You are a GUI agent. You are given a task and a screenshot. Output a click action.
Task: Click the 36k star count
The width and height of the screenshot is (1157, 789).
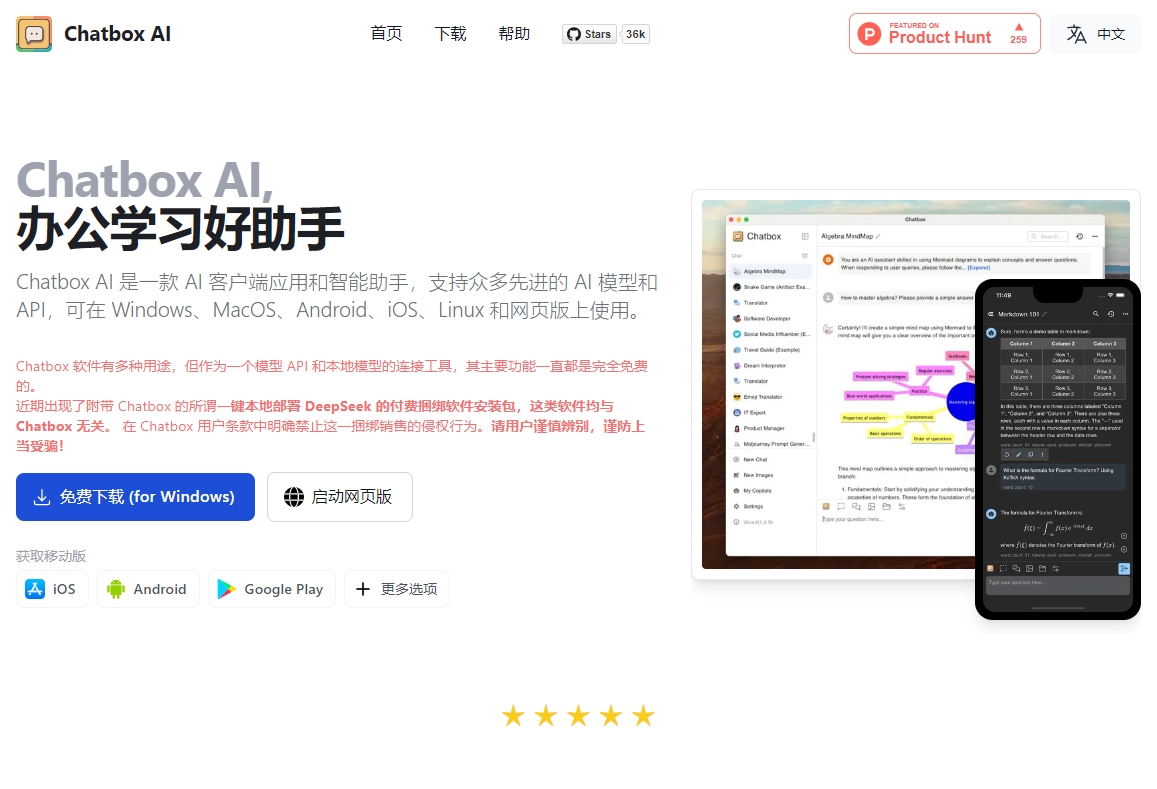click(635, 34)
